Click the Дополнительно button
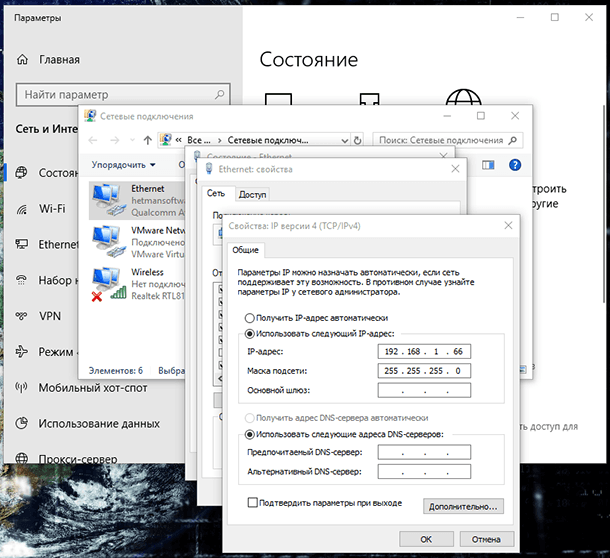Viewport: 610px width, 558px height. (463, 506)
